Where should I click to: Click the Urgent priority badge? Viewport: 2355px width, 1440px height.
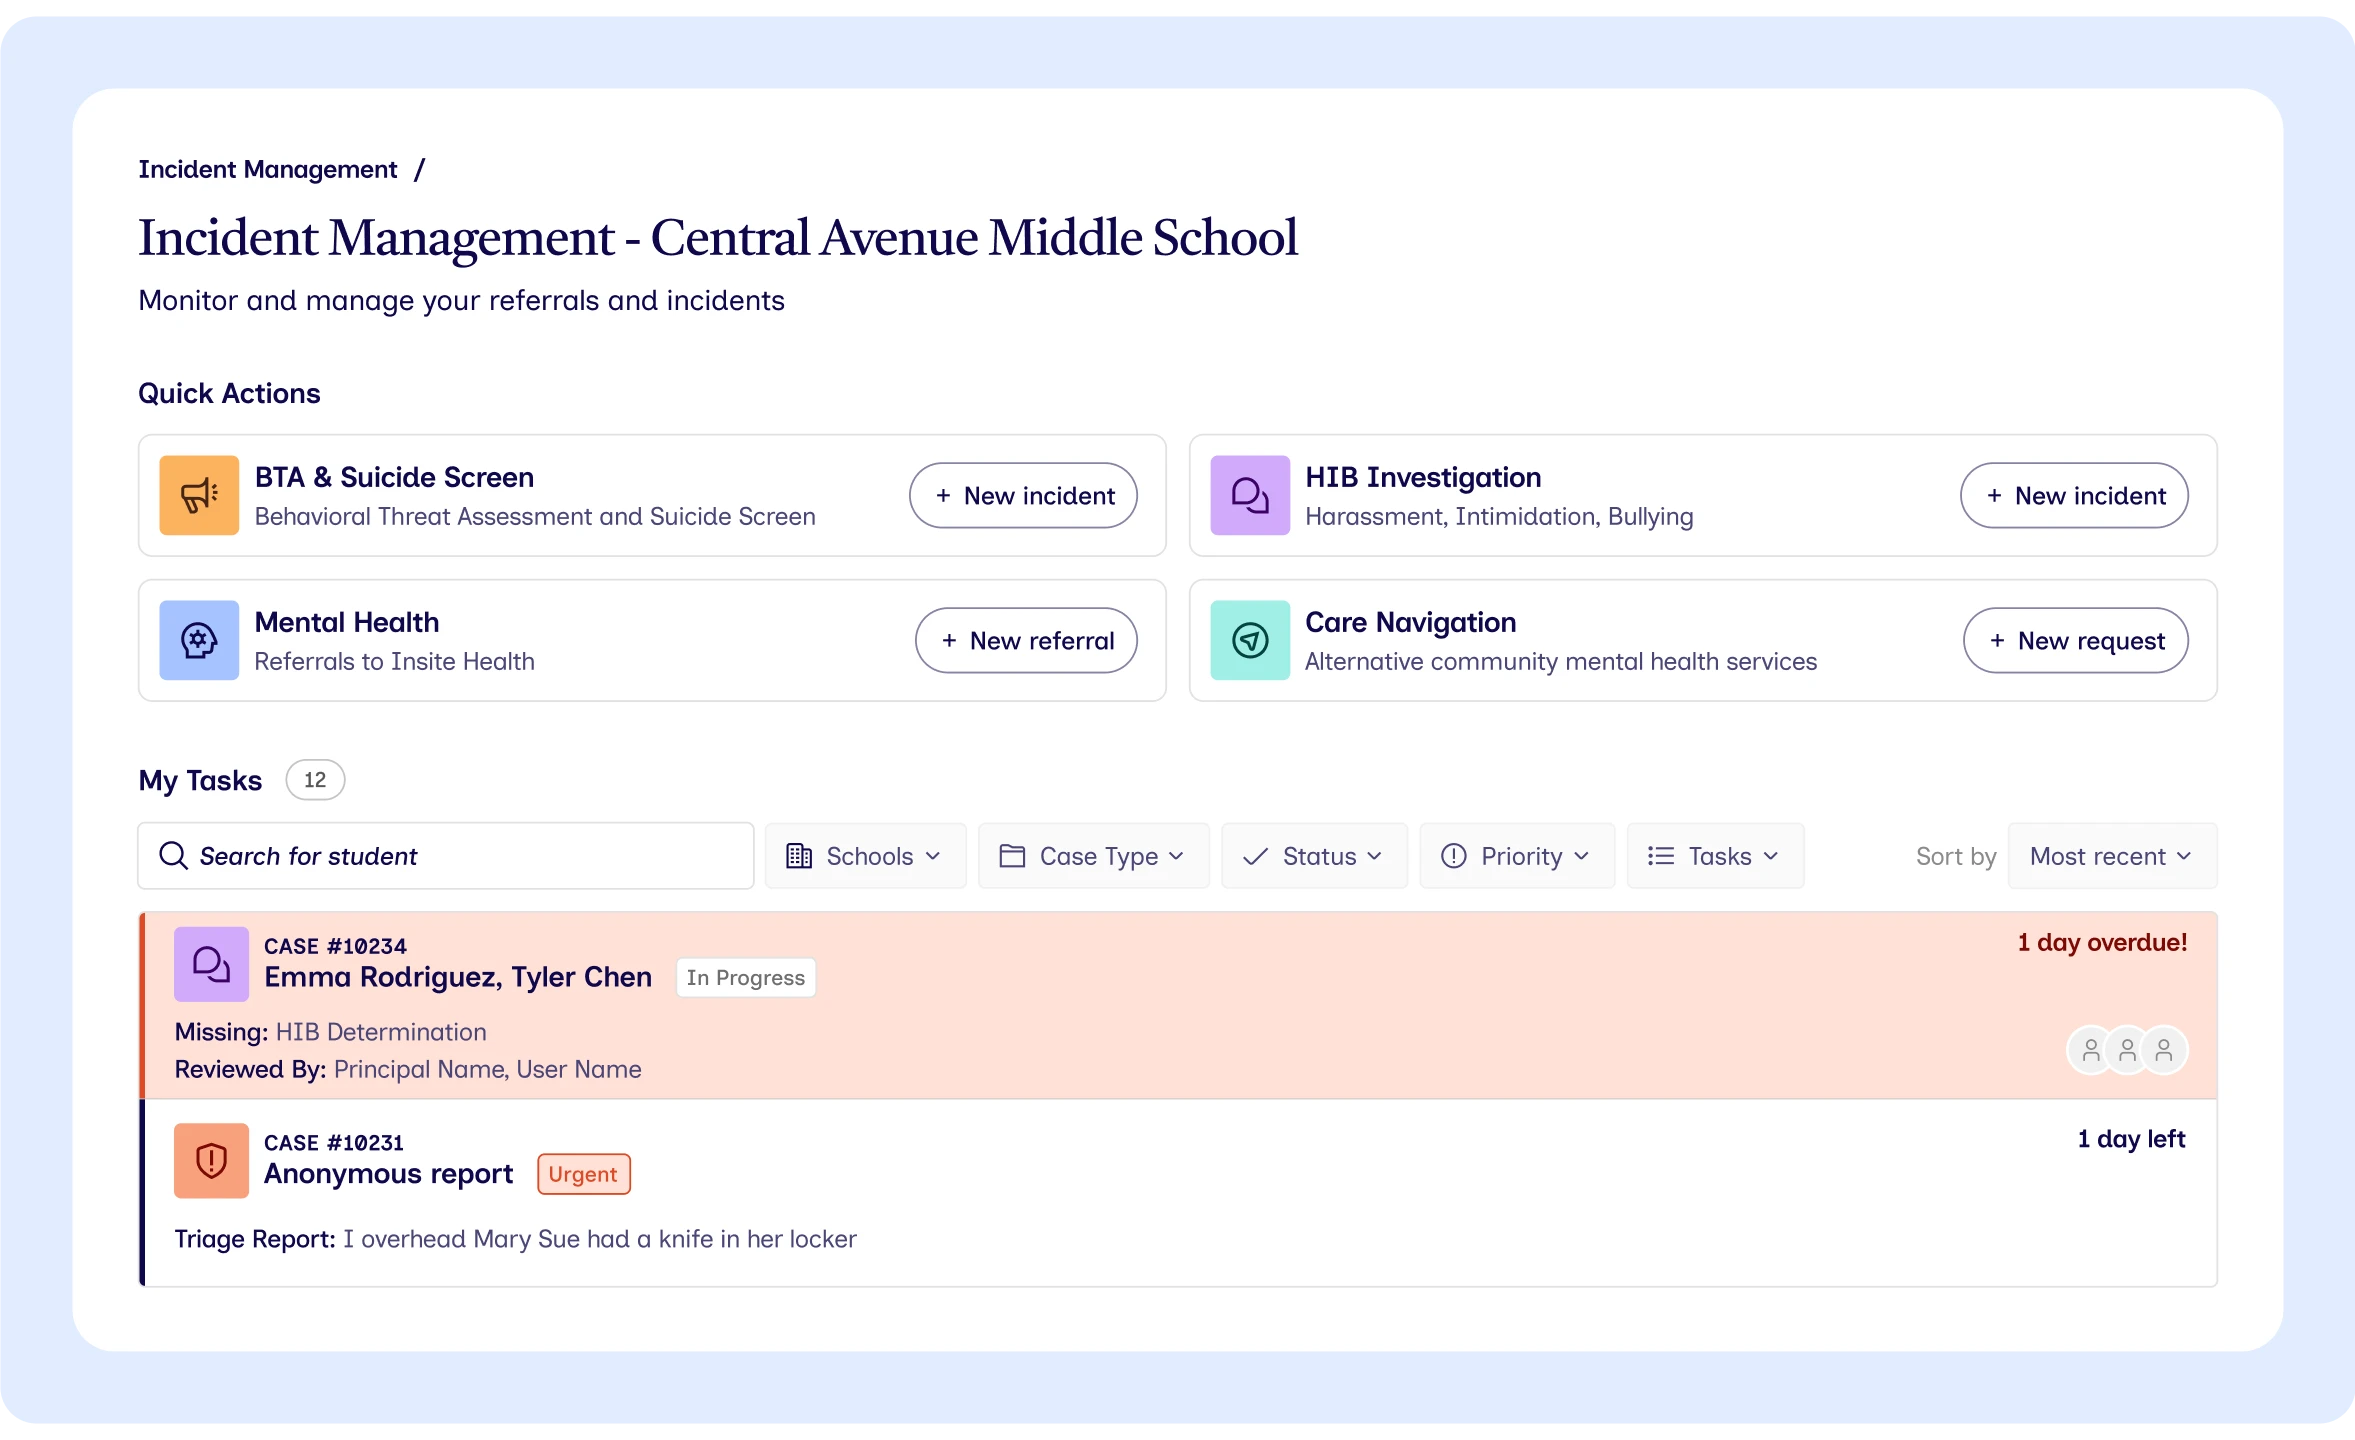pos(584,1174)
